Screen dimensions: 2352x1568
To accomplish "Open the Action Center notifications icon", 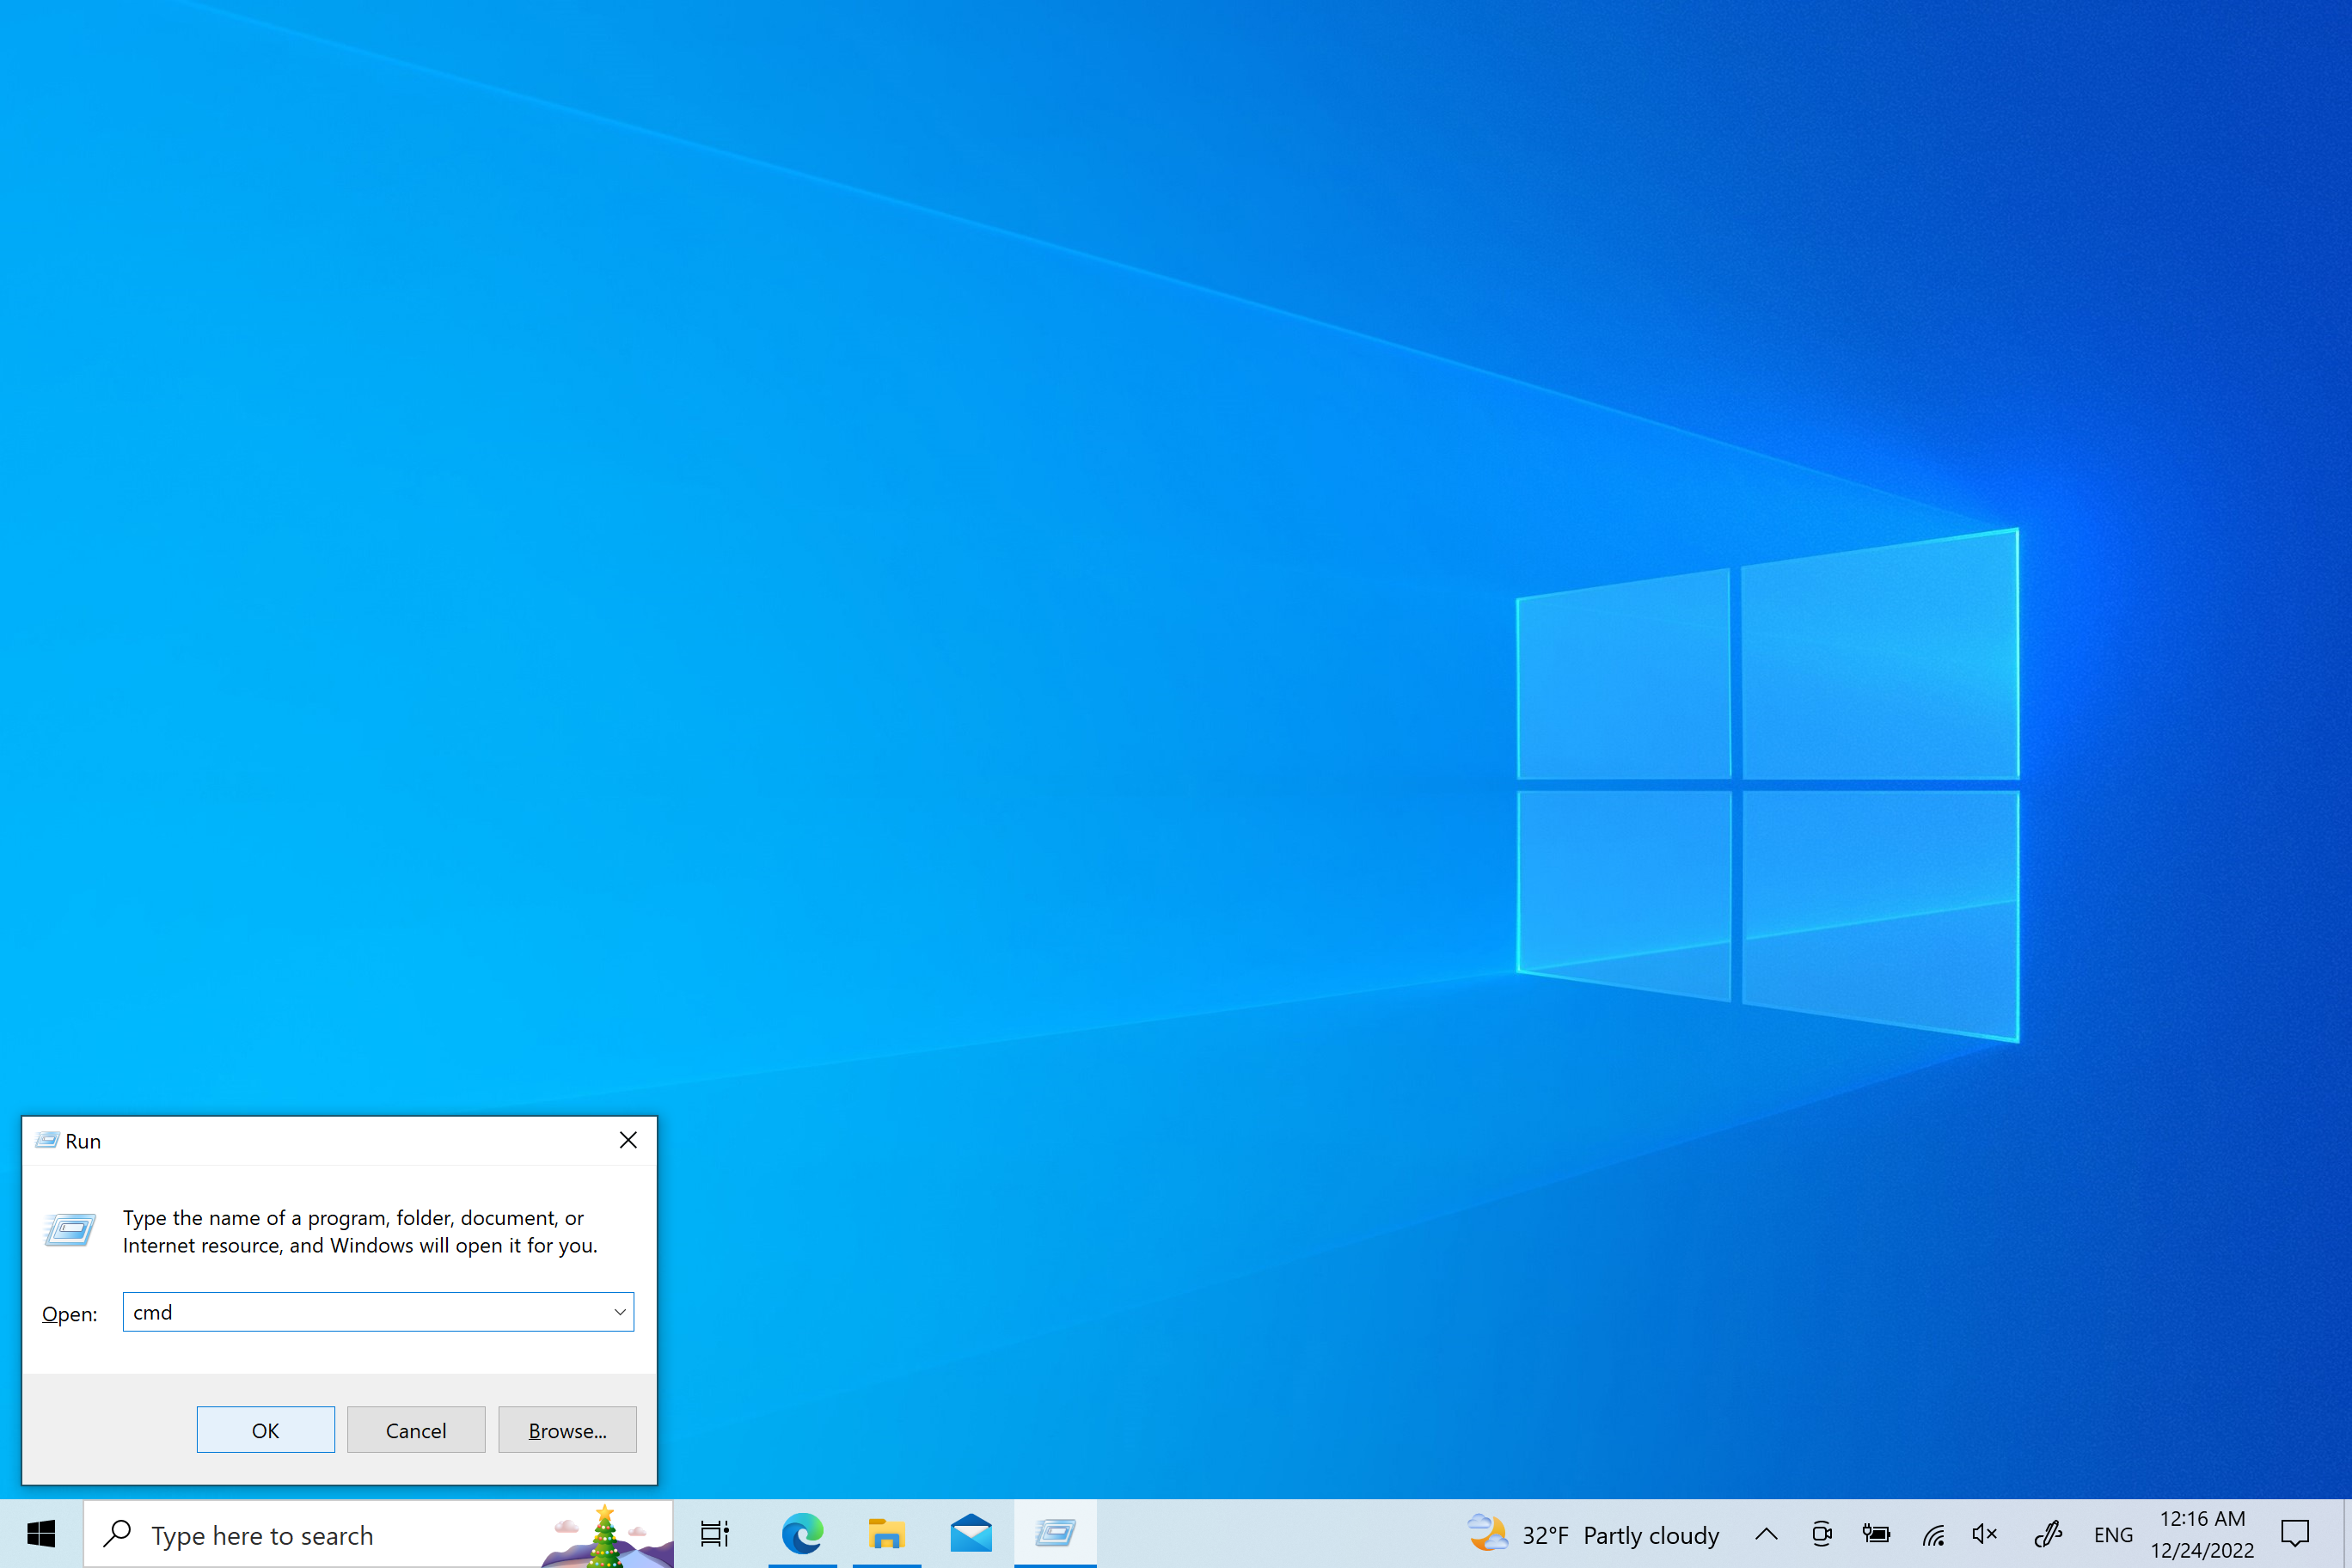I will (x=2294, y=1534).
